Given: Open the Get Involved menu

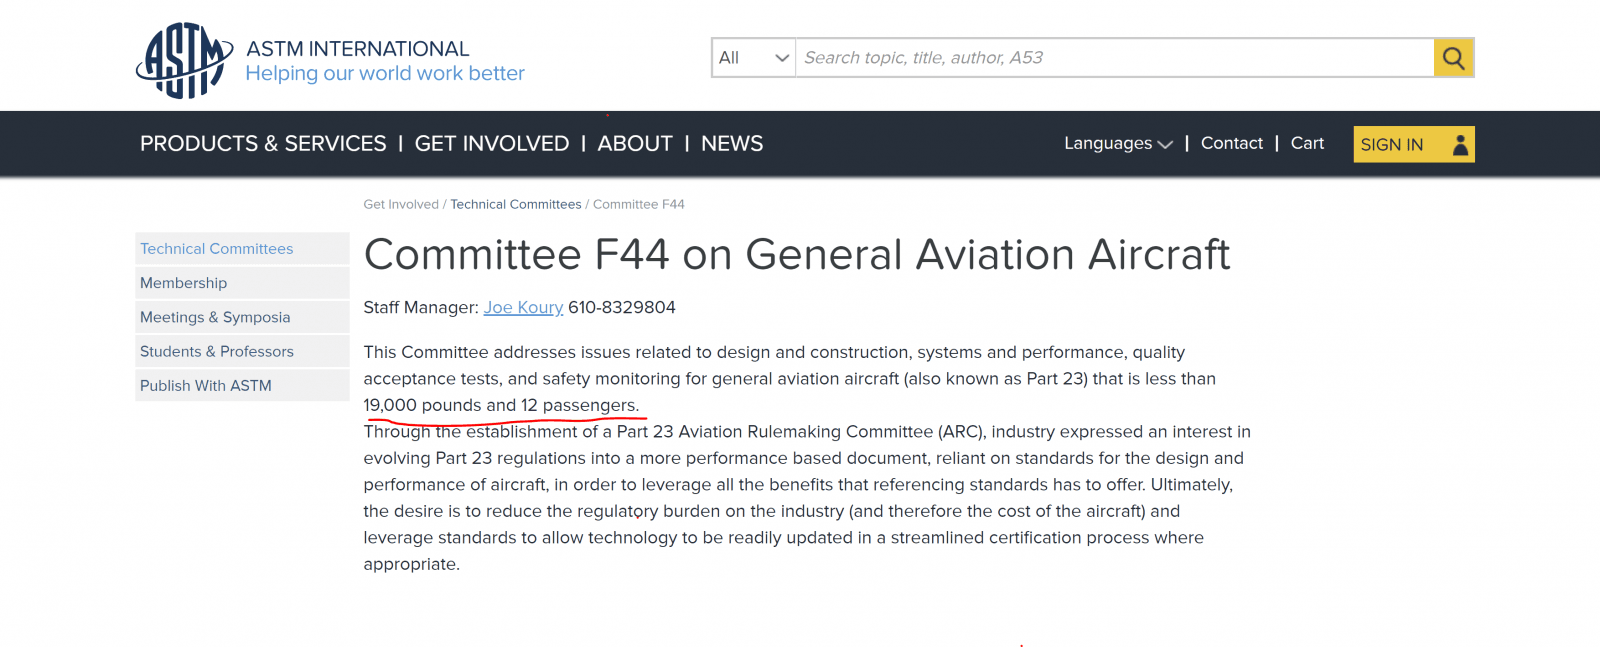Looking at the screenshot, I should click(492, 143).
